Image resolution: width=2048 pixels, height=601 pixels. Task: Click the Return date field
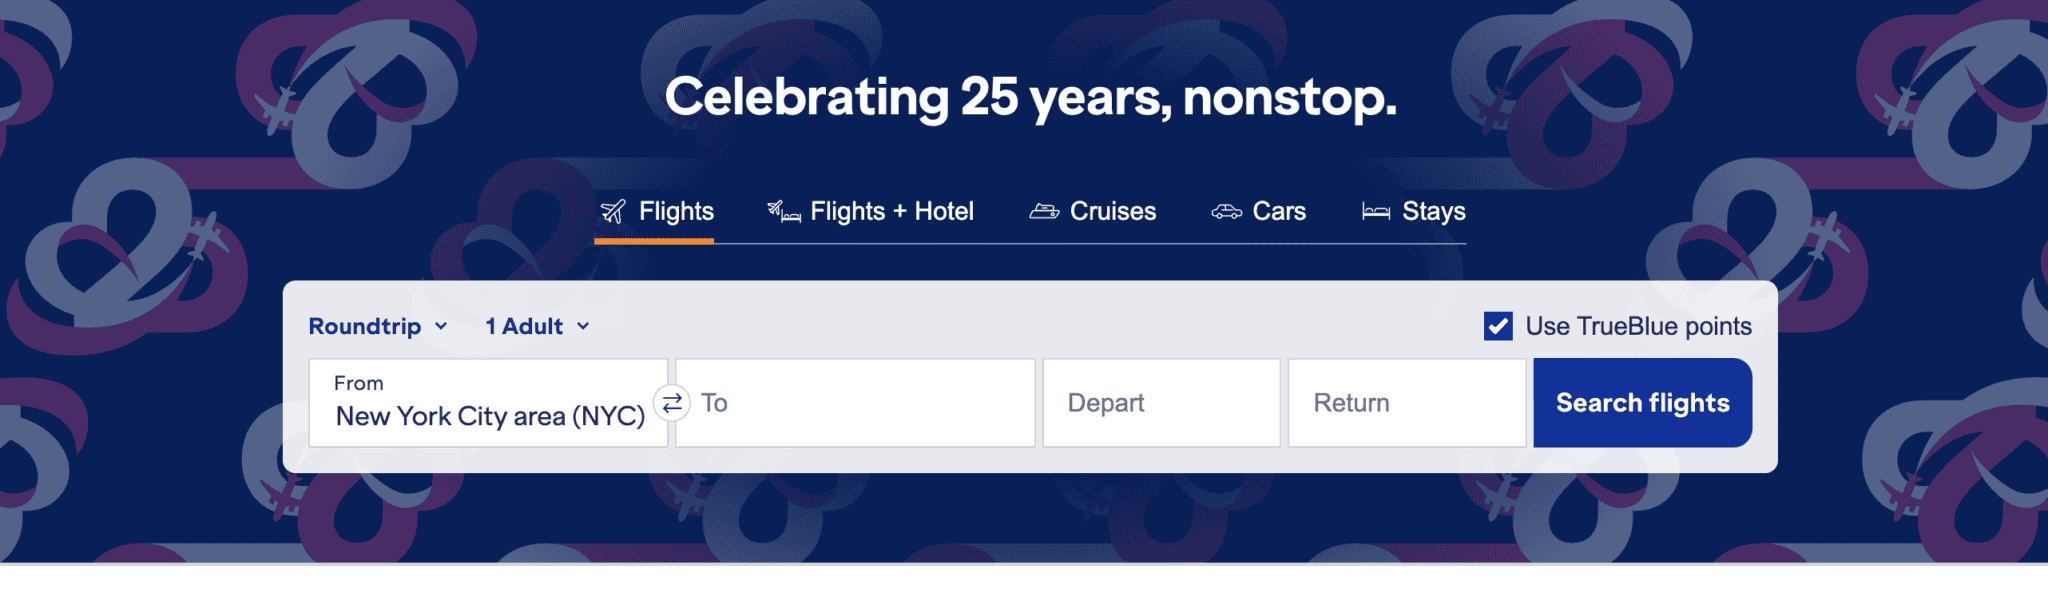point(1405,402)
